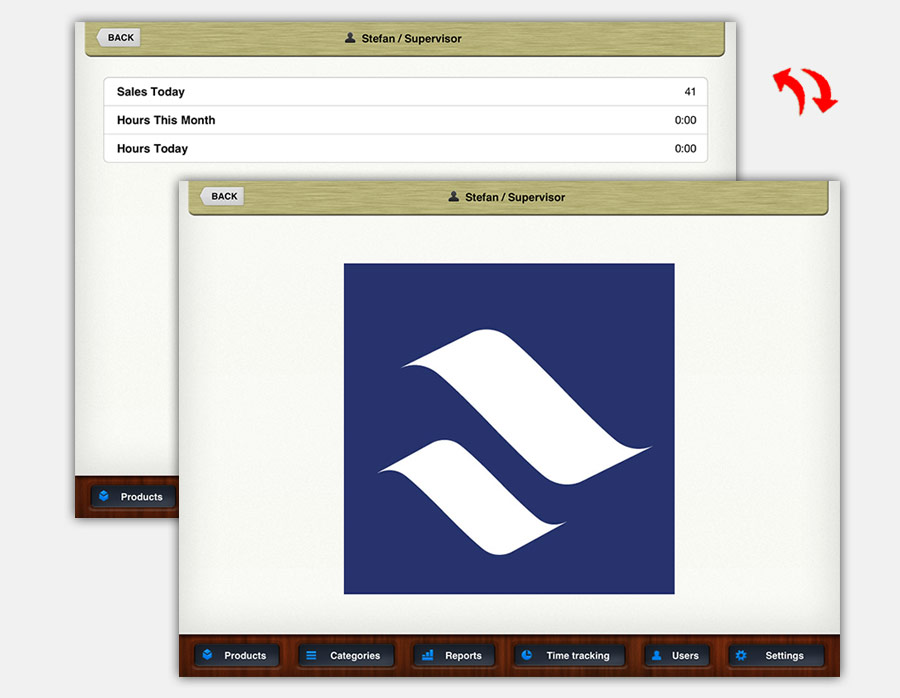This screenshot has height=698, width=900.
Task: Click the blue logo image
Action: (509, 429)
